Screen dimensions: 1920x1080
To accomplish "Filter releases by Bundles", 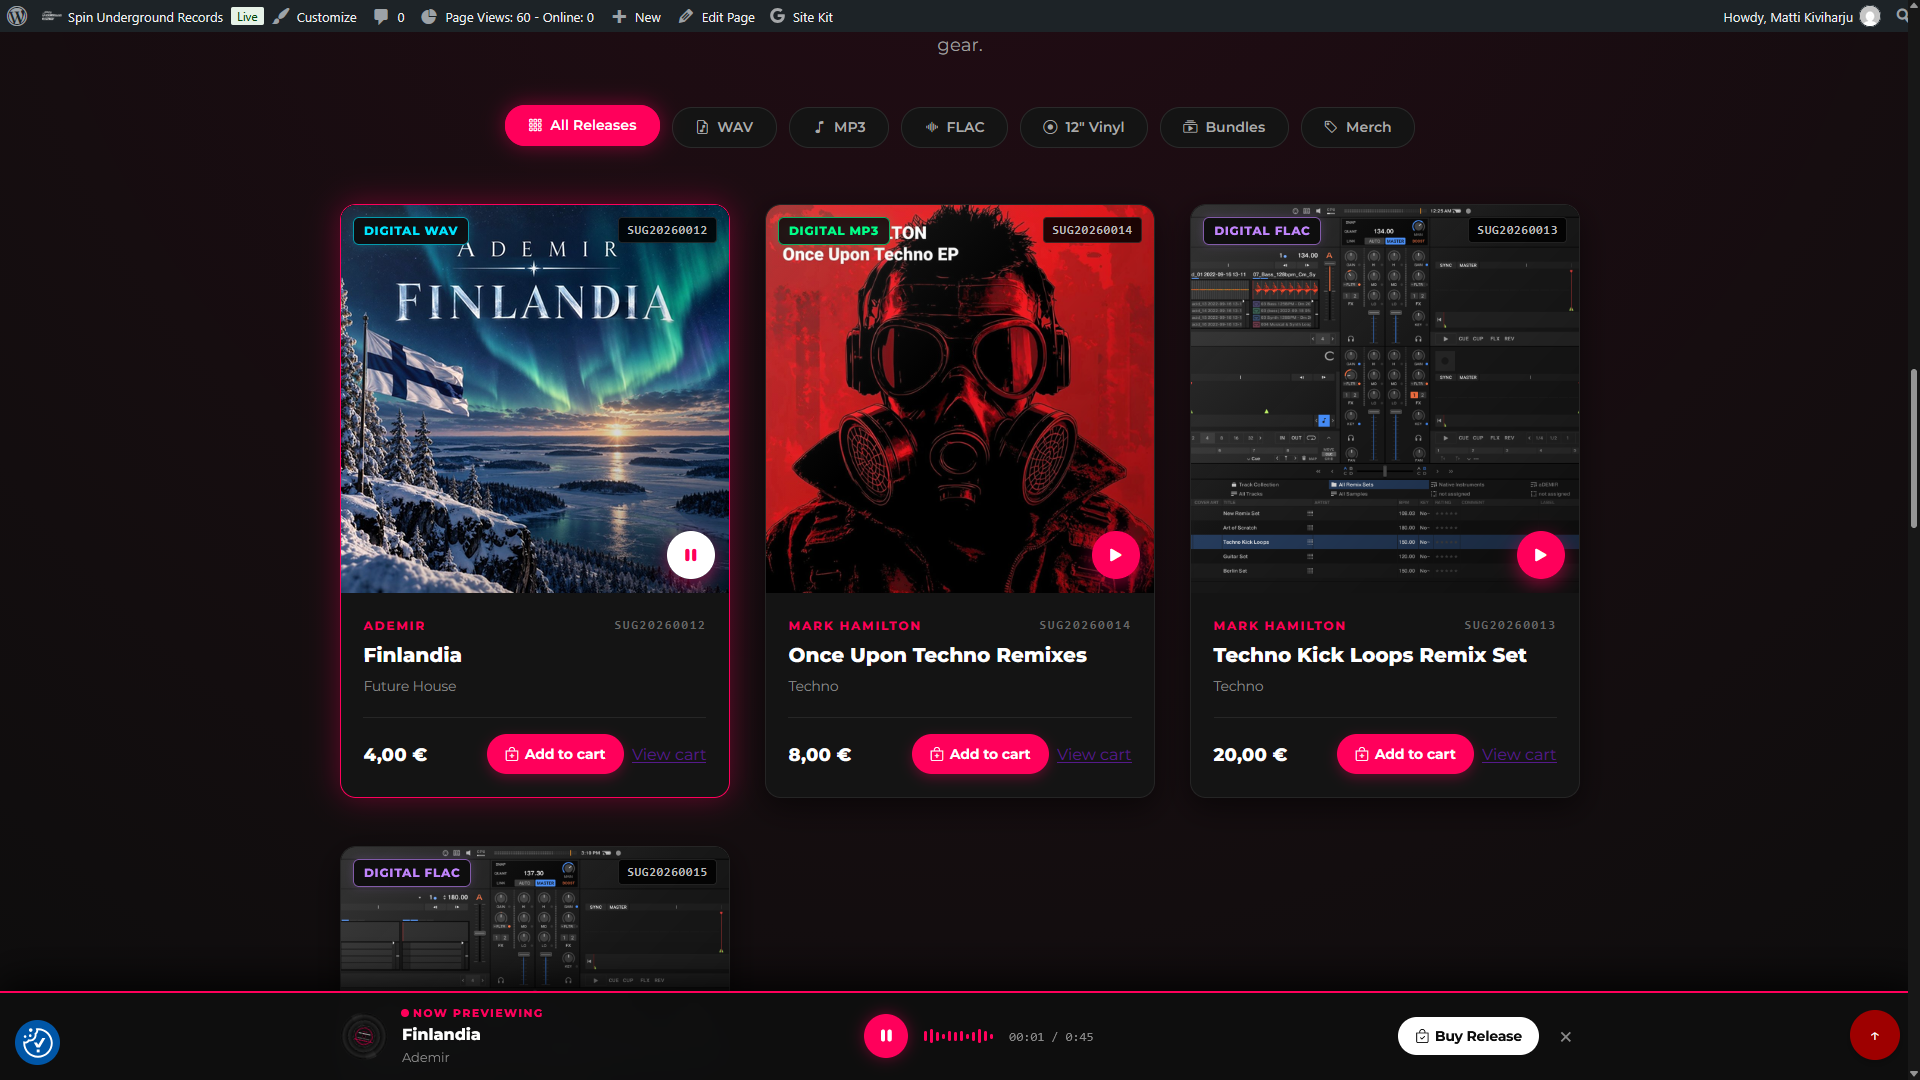I will (x=1224, y=127).
